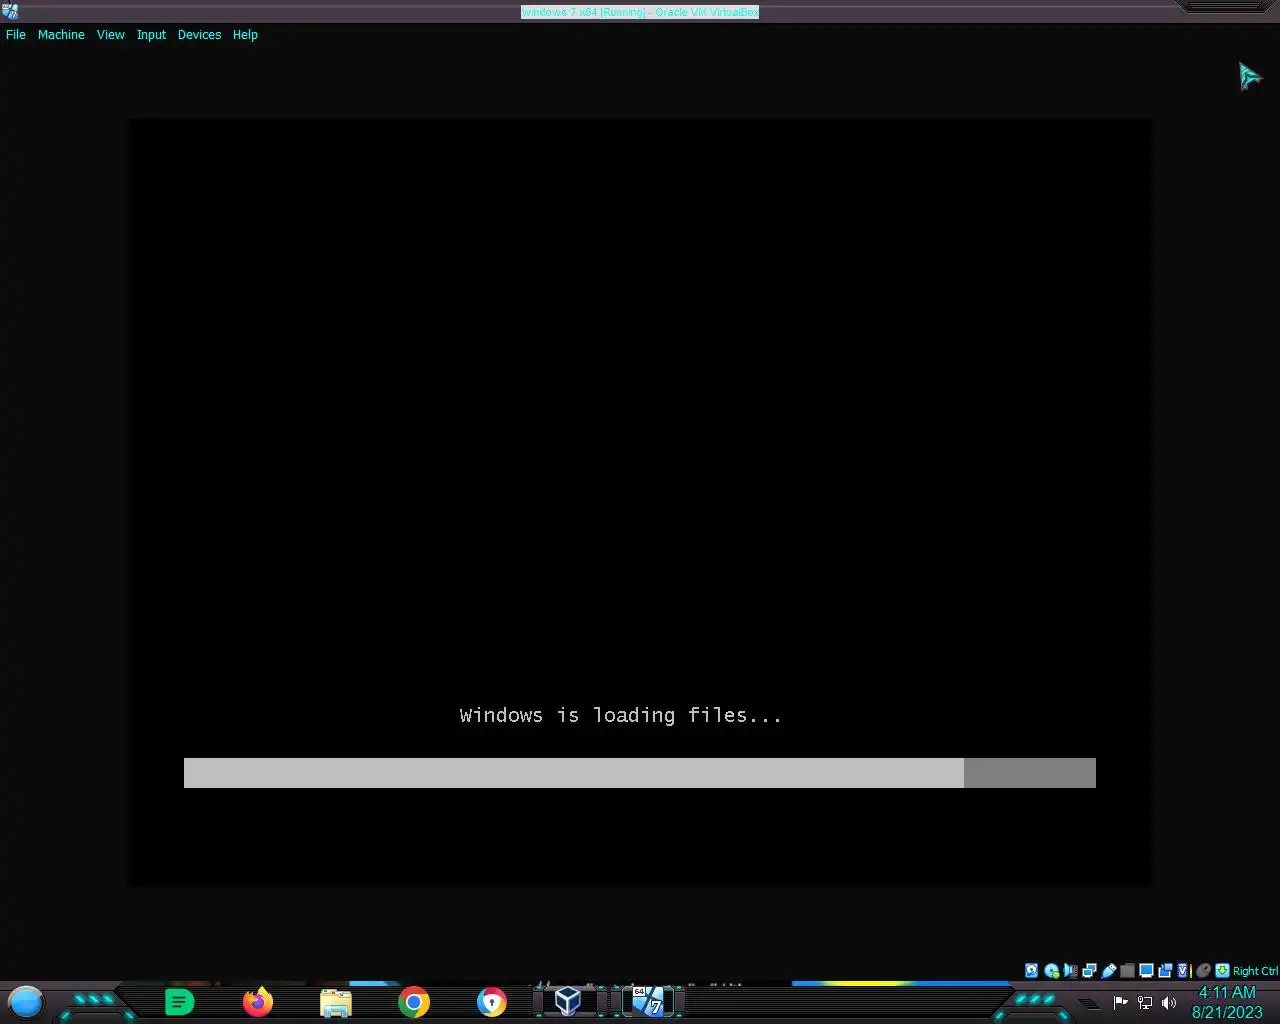Open the Machine menu

click(61, 34)
